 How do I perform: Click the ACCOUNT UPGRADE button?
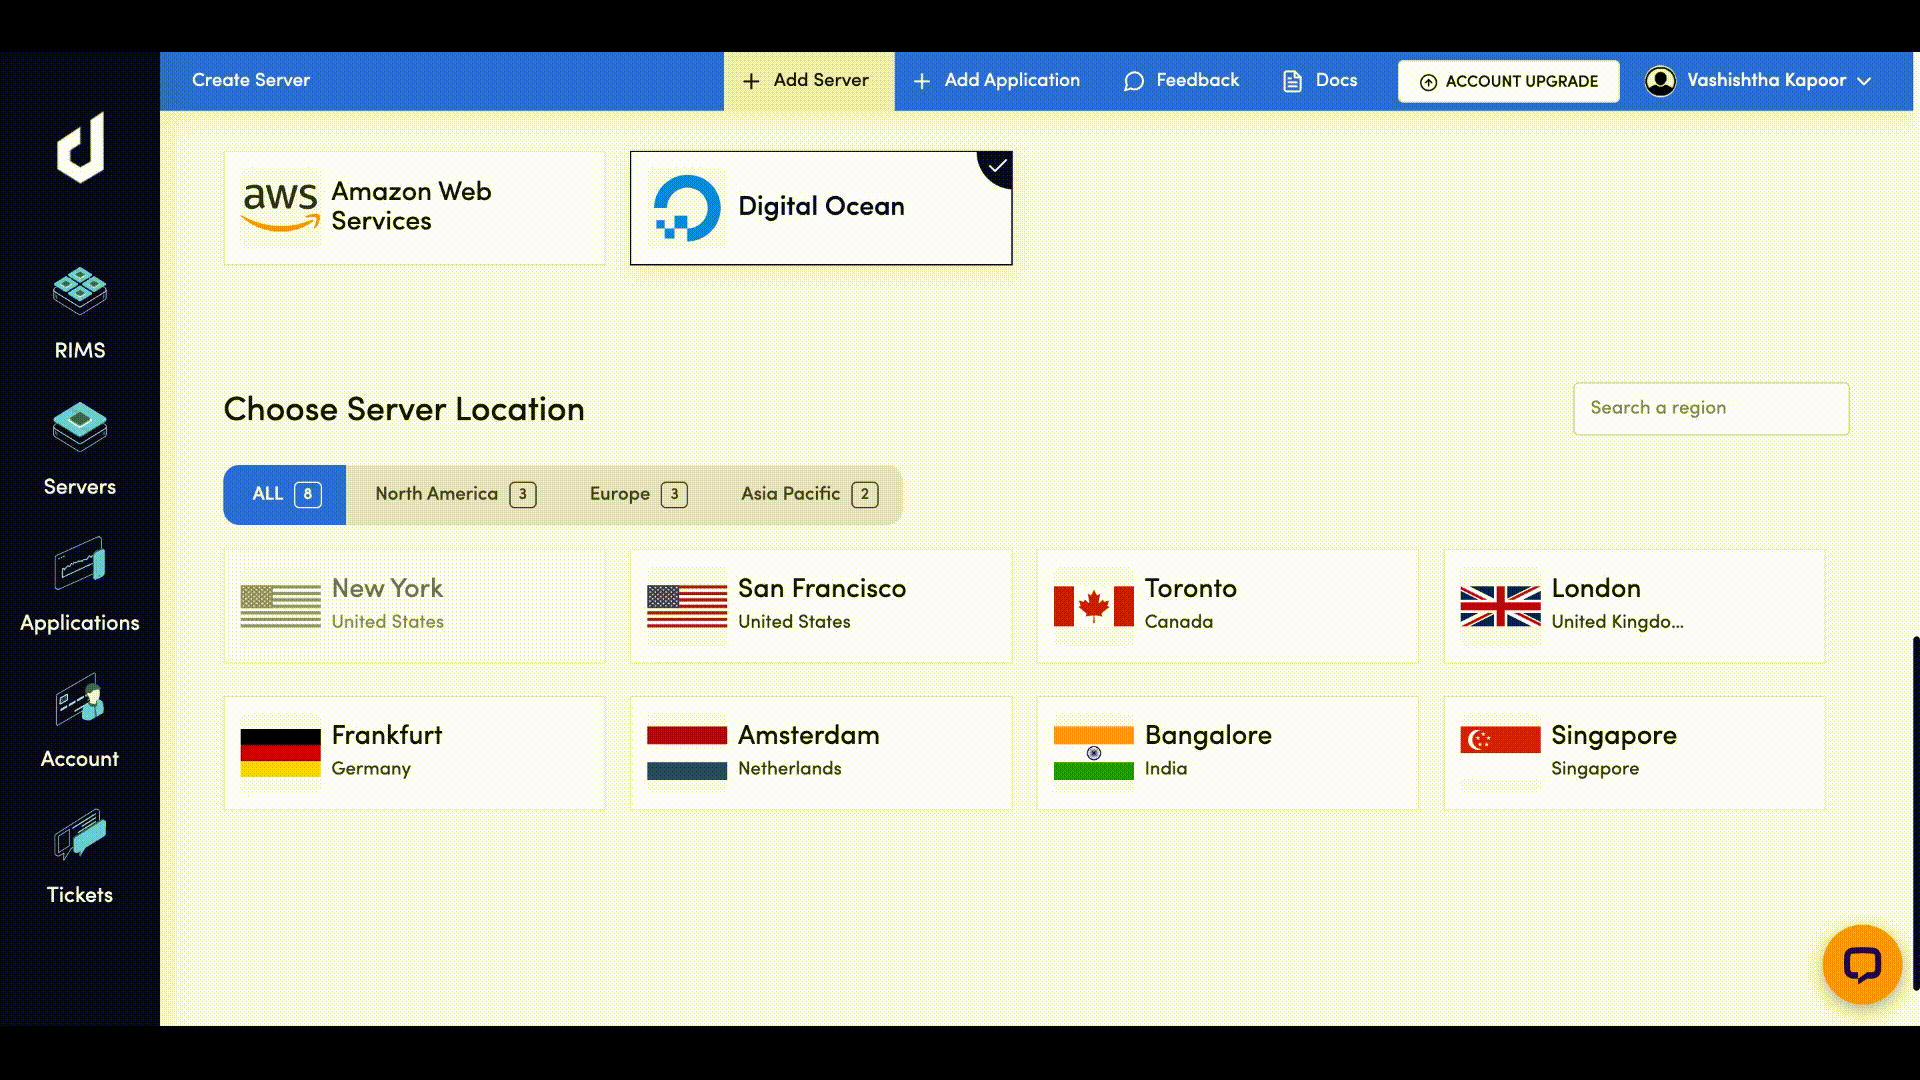tap(1508, 81)
